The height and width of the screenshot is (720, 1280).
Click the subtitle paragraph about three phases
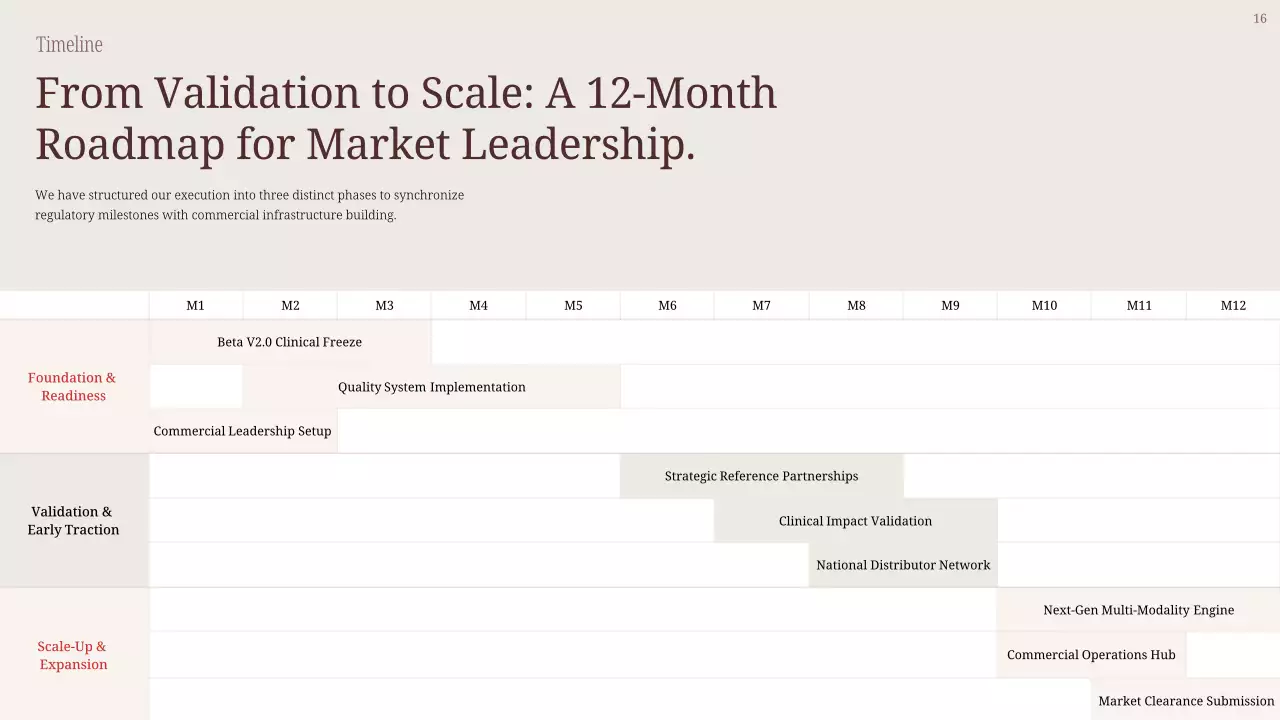click(x=249, y=205)
